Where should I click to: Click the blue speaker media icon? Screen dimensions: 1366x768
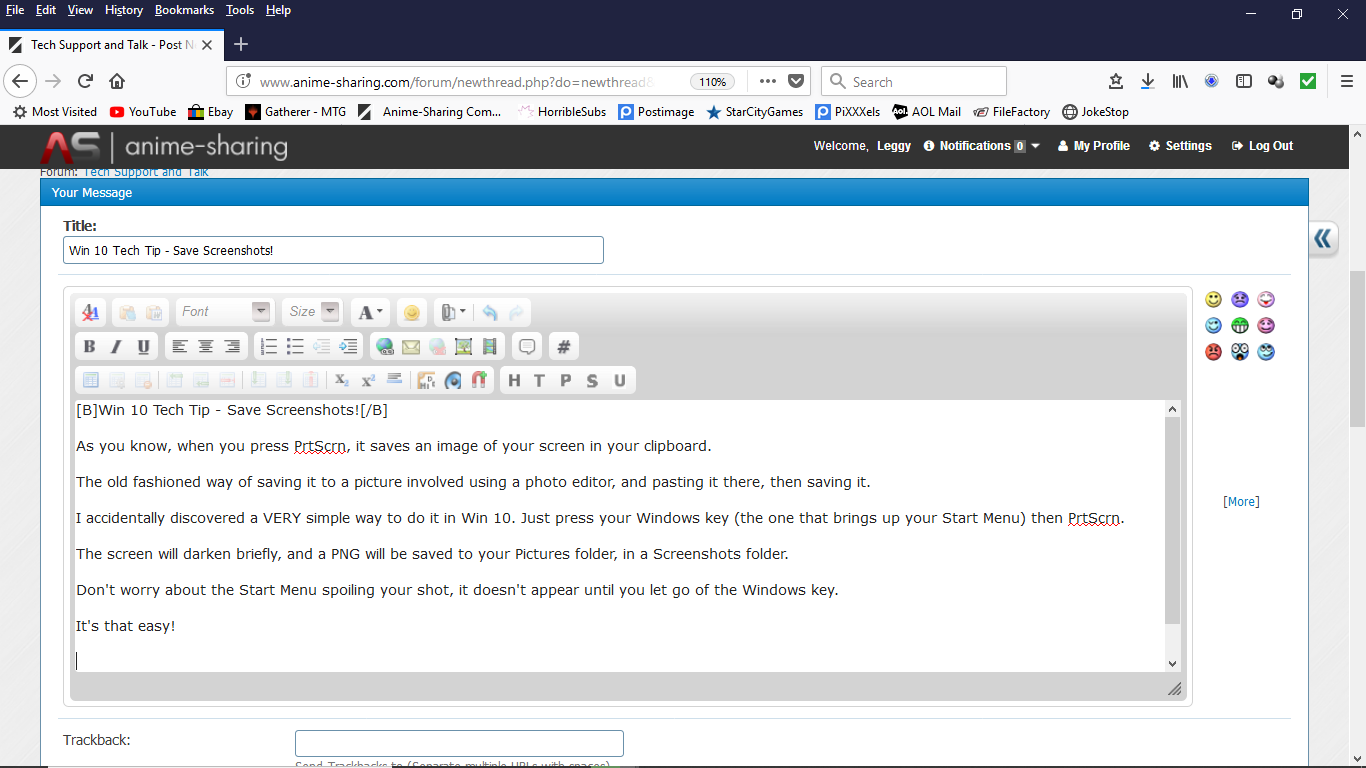tap(453, 380)
